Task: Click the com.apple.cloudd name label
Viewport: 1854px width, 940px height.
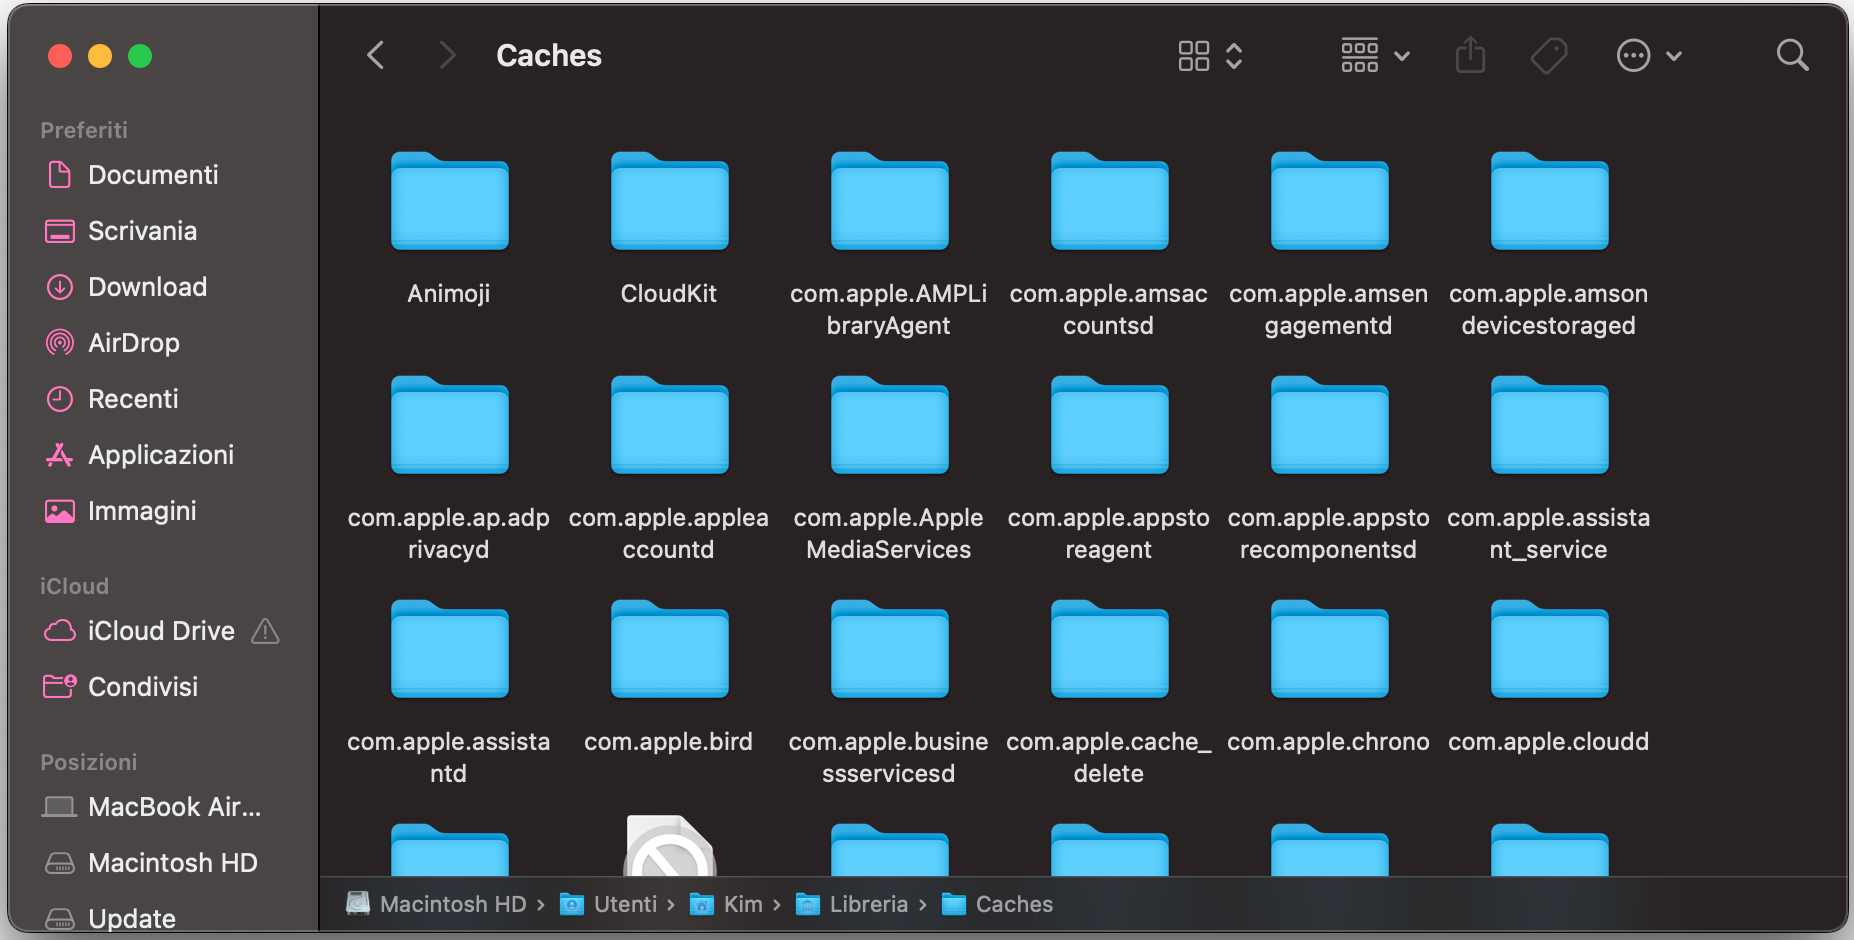Action: (1549, 742)
